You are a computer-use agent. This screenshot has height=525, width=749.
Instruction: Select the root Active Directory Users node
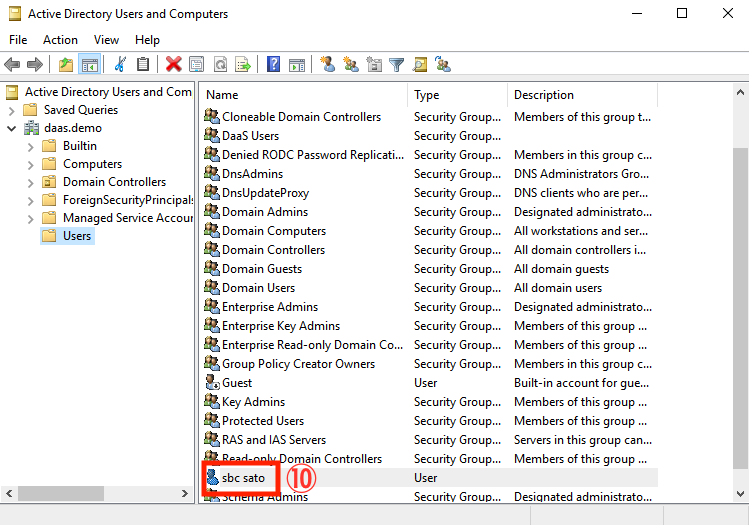pos(108,92)
